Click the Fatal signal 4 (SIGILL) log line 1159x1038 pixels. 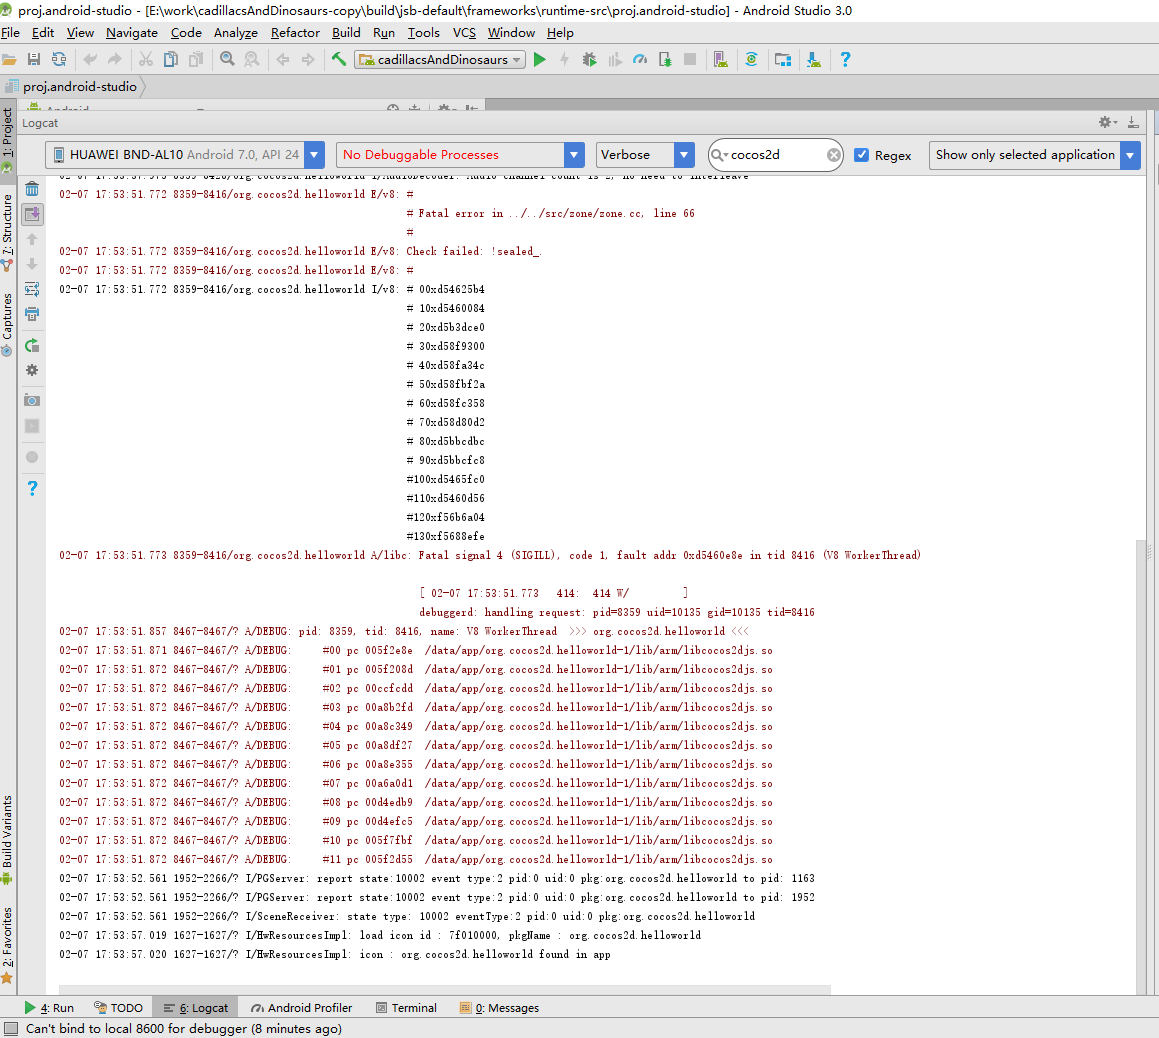(490, 555)
